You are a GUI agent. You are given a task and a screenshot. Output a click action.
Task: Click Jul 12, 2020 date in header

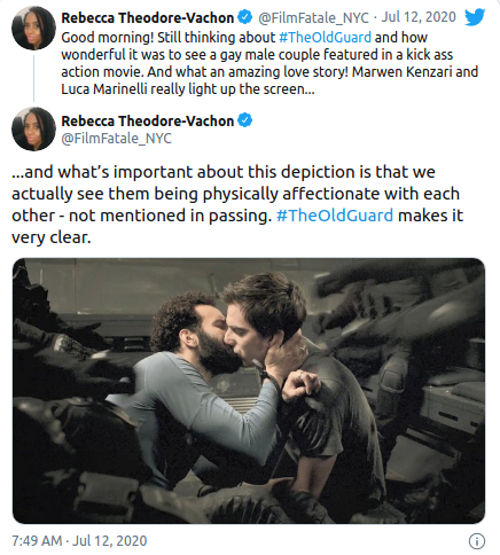pyautogui.click(x=418, y=17)
